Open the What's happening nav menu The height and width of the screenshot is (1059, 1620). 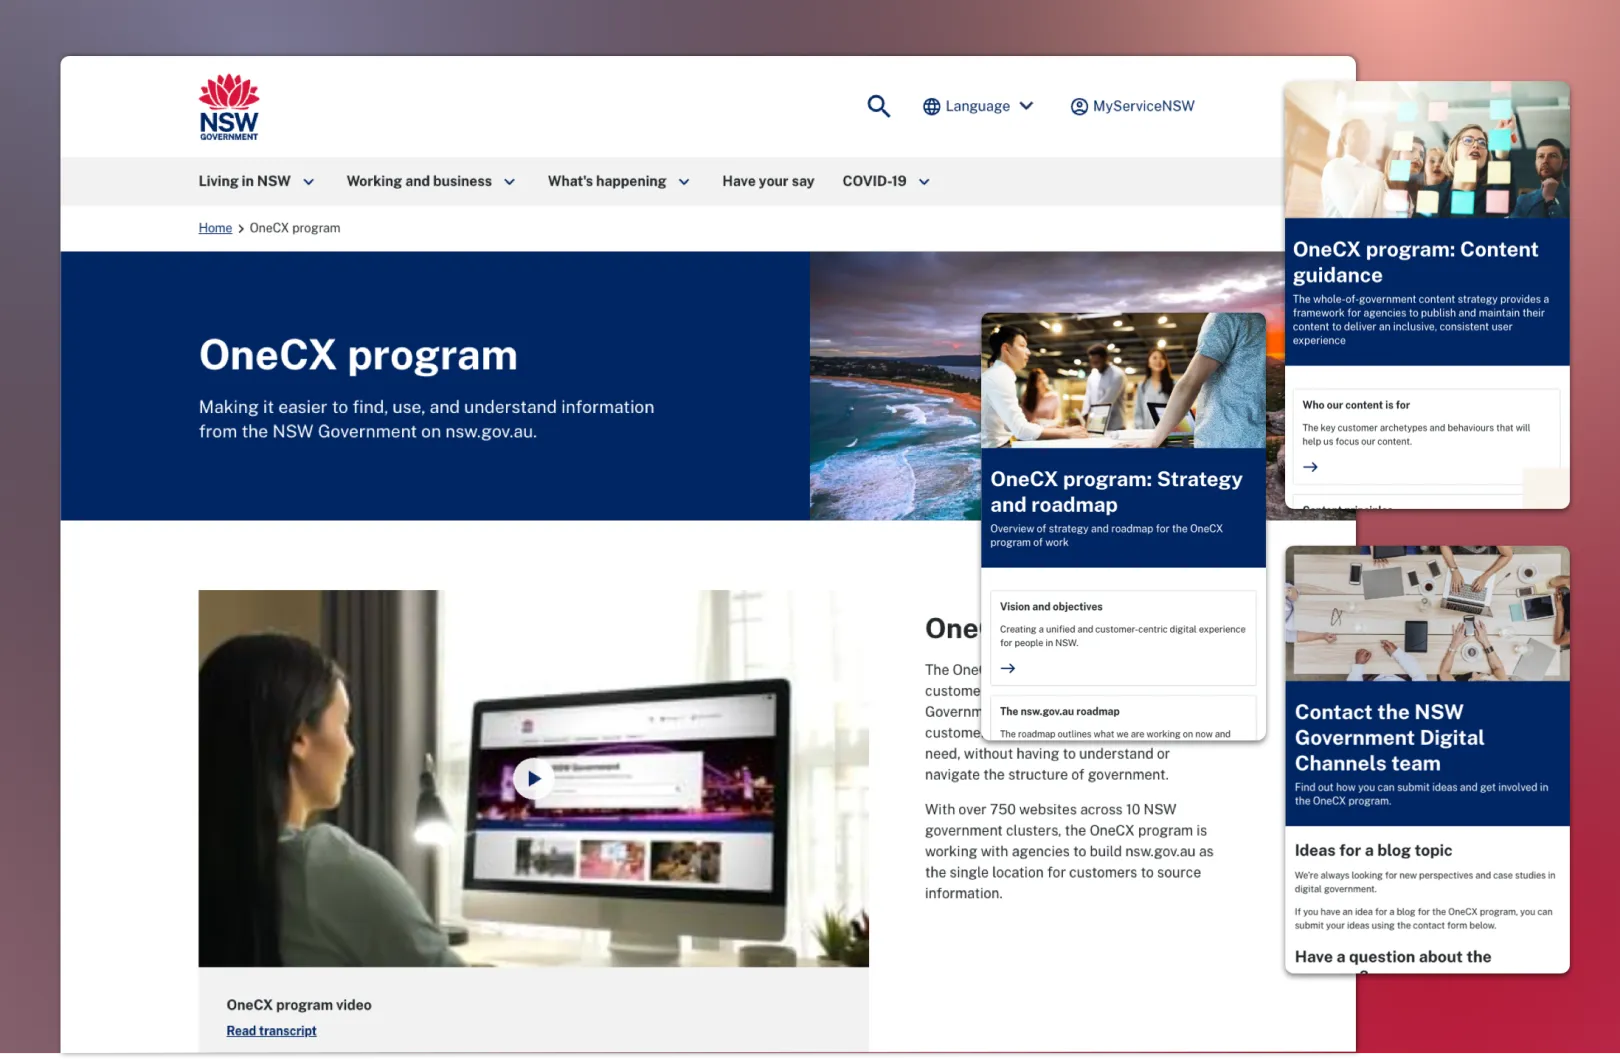coord(618,181)
